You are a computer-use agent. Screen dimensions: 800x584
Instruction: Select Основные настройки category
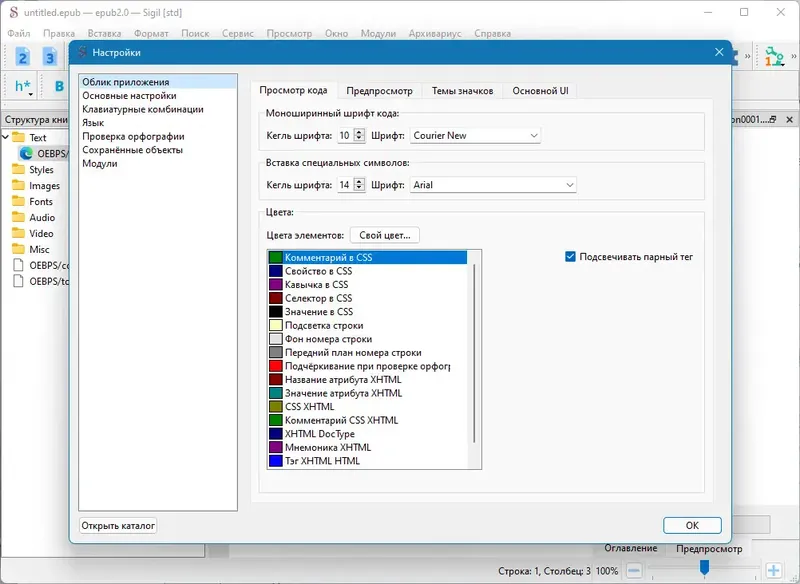(x=158, y=95)
